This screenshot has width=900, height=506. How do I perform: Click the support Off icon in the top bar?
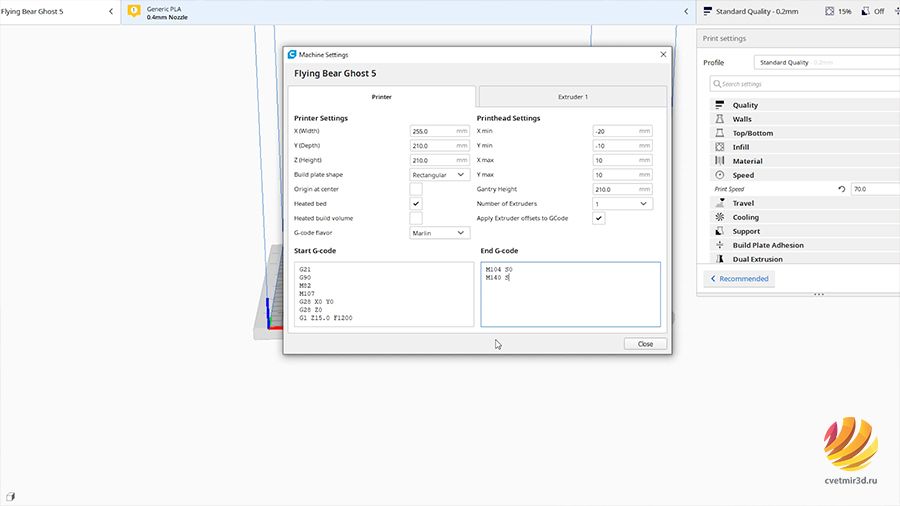pyautogui.click(x=866, y=11)
